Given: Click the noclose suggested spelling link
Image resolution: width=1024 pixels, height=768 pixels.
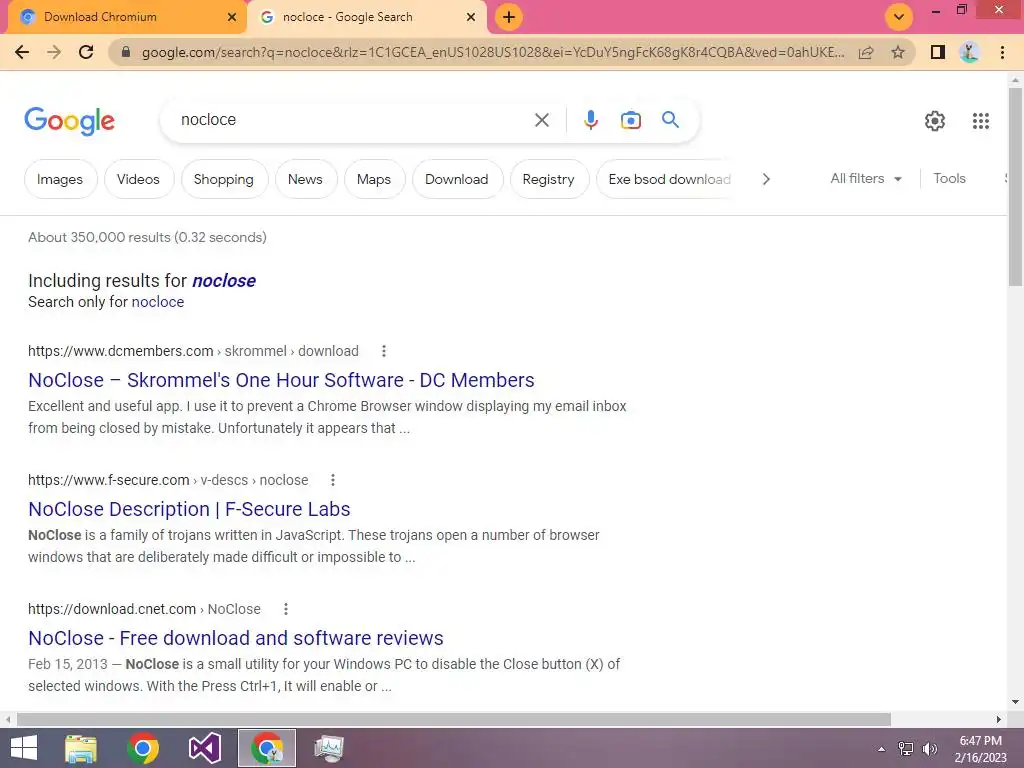Looking at the screenshot, I should tap(224, 281).
